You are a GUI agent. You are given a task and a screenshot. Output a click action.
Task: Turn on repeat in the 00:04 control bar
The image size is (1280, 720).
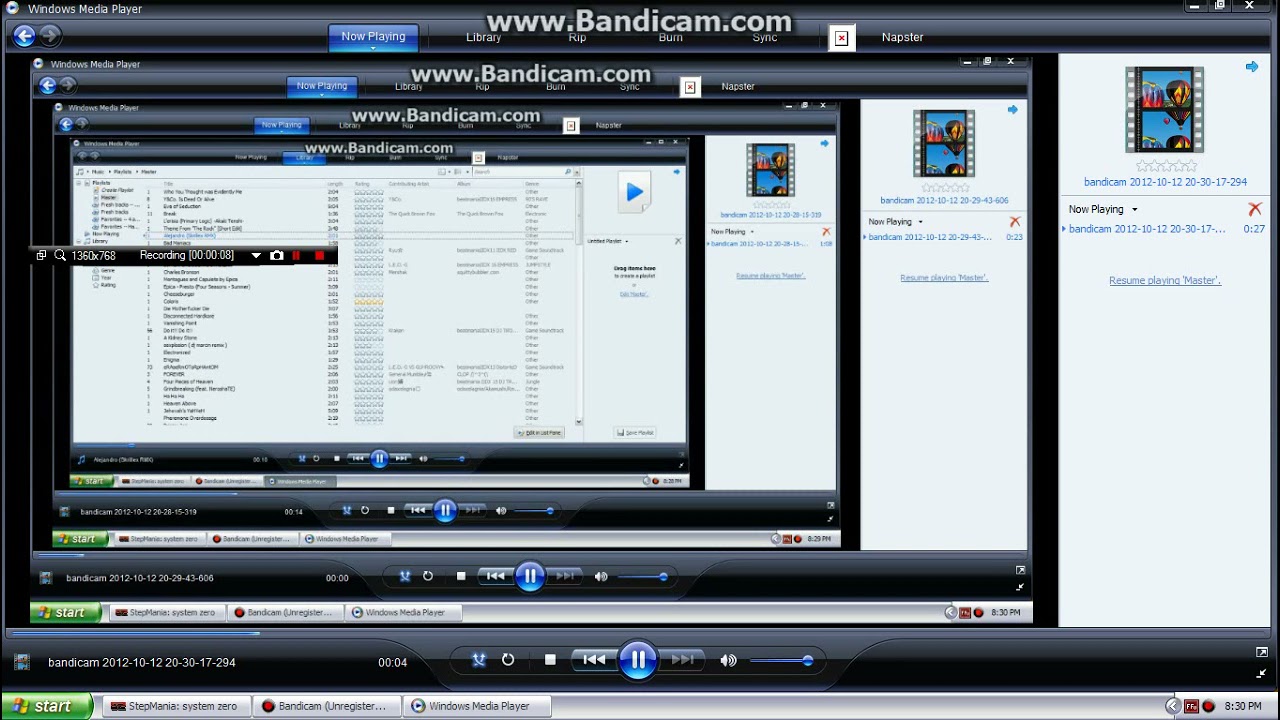(508, 660)
